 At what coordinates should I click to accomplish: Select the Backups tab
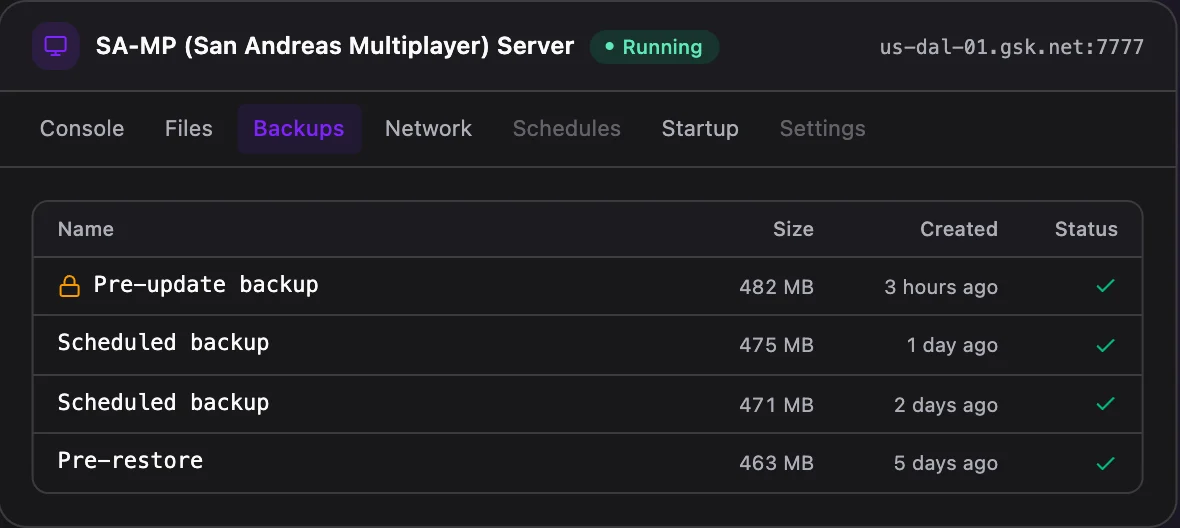(299, 129)
